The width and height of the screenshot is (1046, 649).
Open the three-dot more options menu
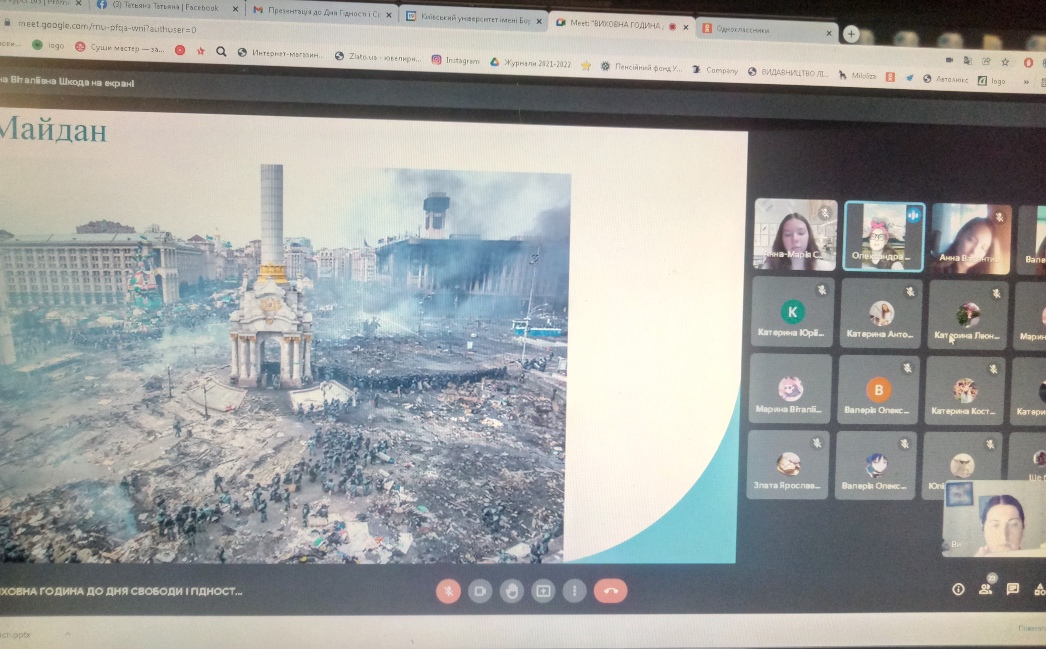(574, 590)
